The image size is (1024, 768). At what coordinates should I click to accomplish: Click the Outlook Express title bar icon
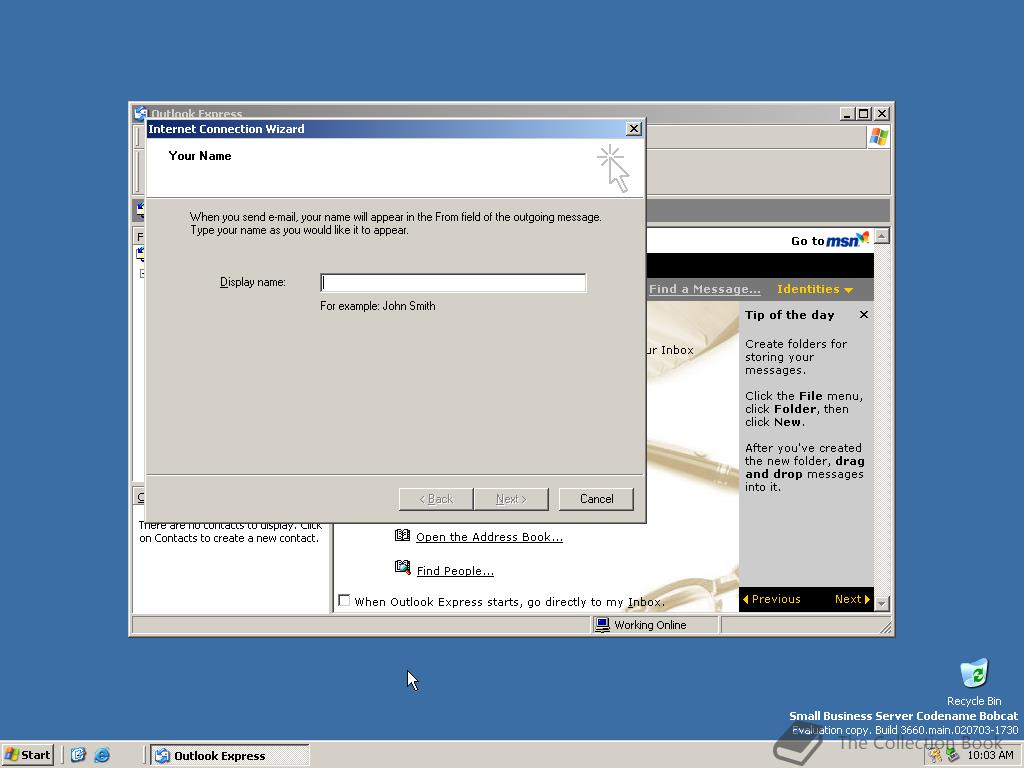tap(140, 113)
